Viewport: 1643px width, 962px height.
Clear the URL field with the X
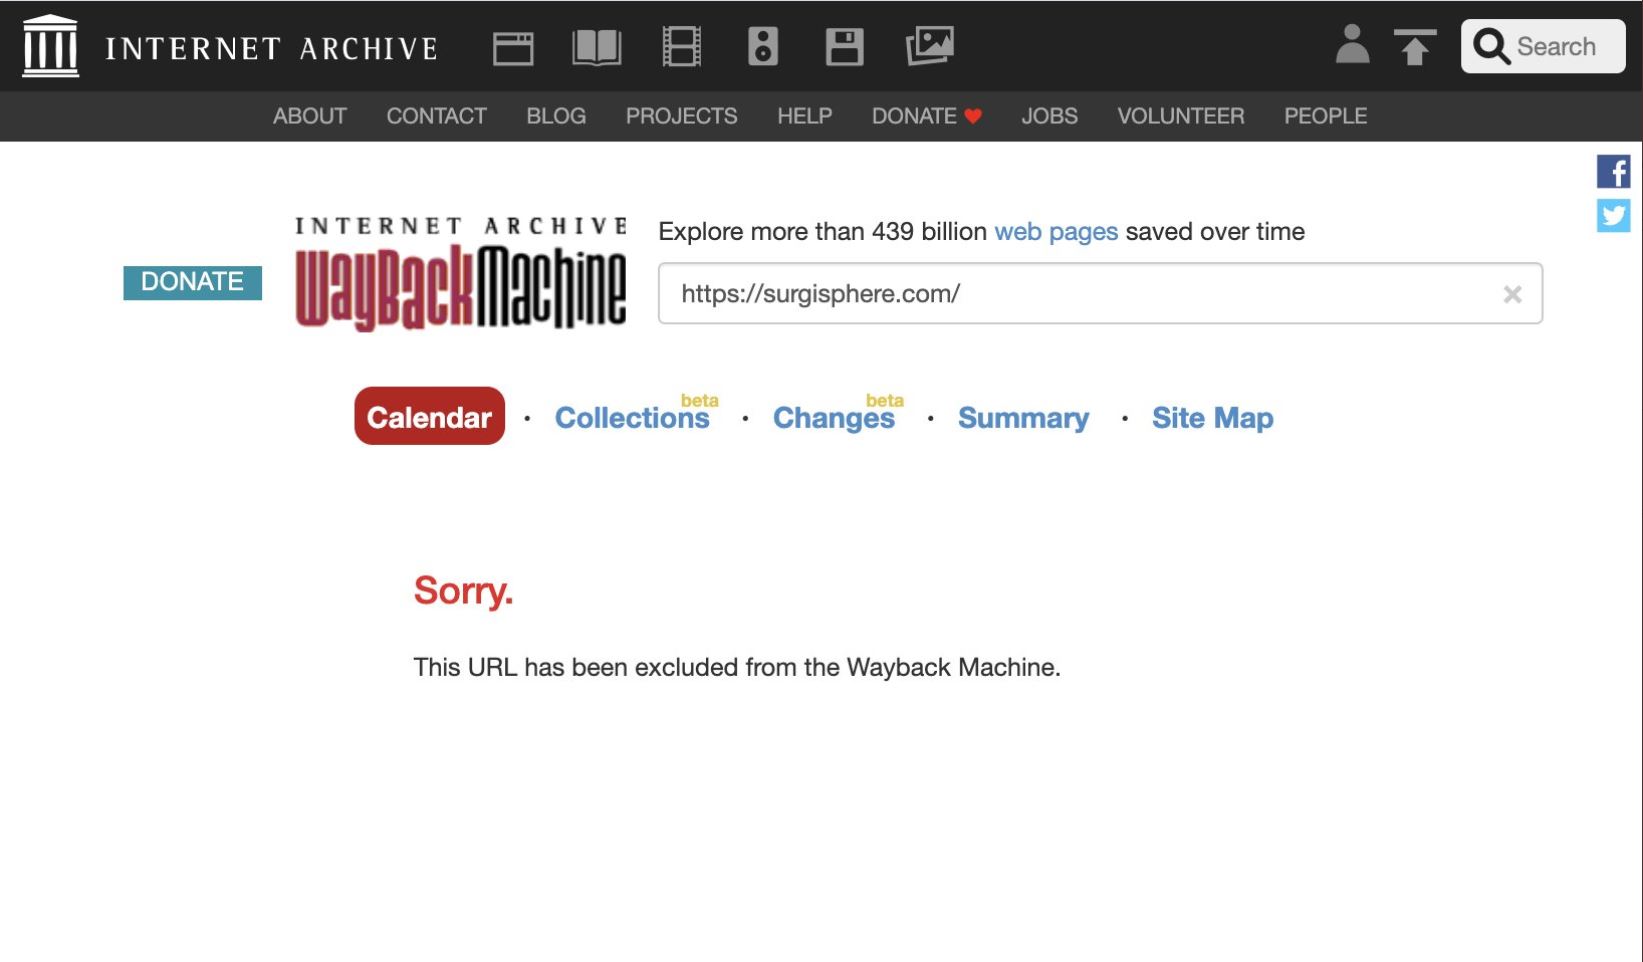1512,294
